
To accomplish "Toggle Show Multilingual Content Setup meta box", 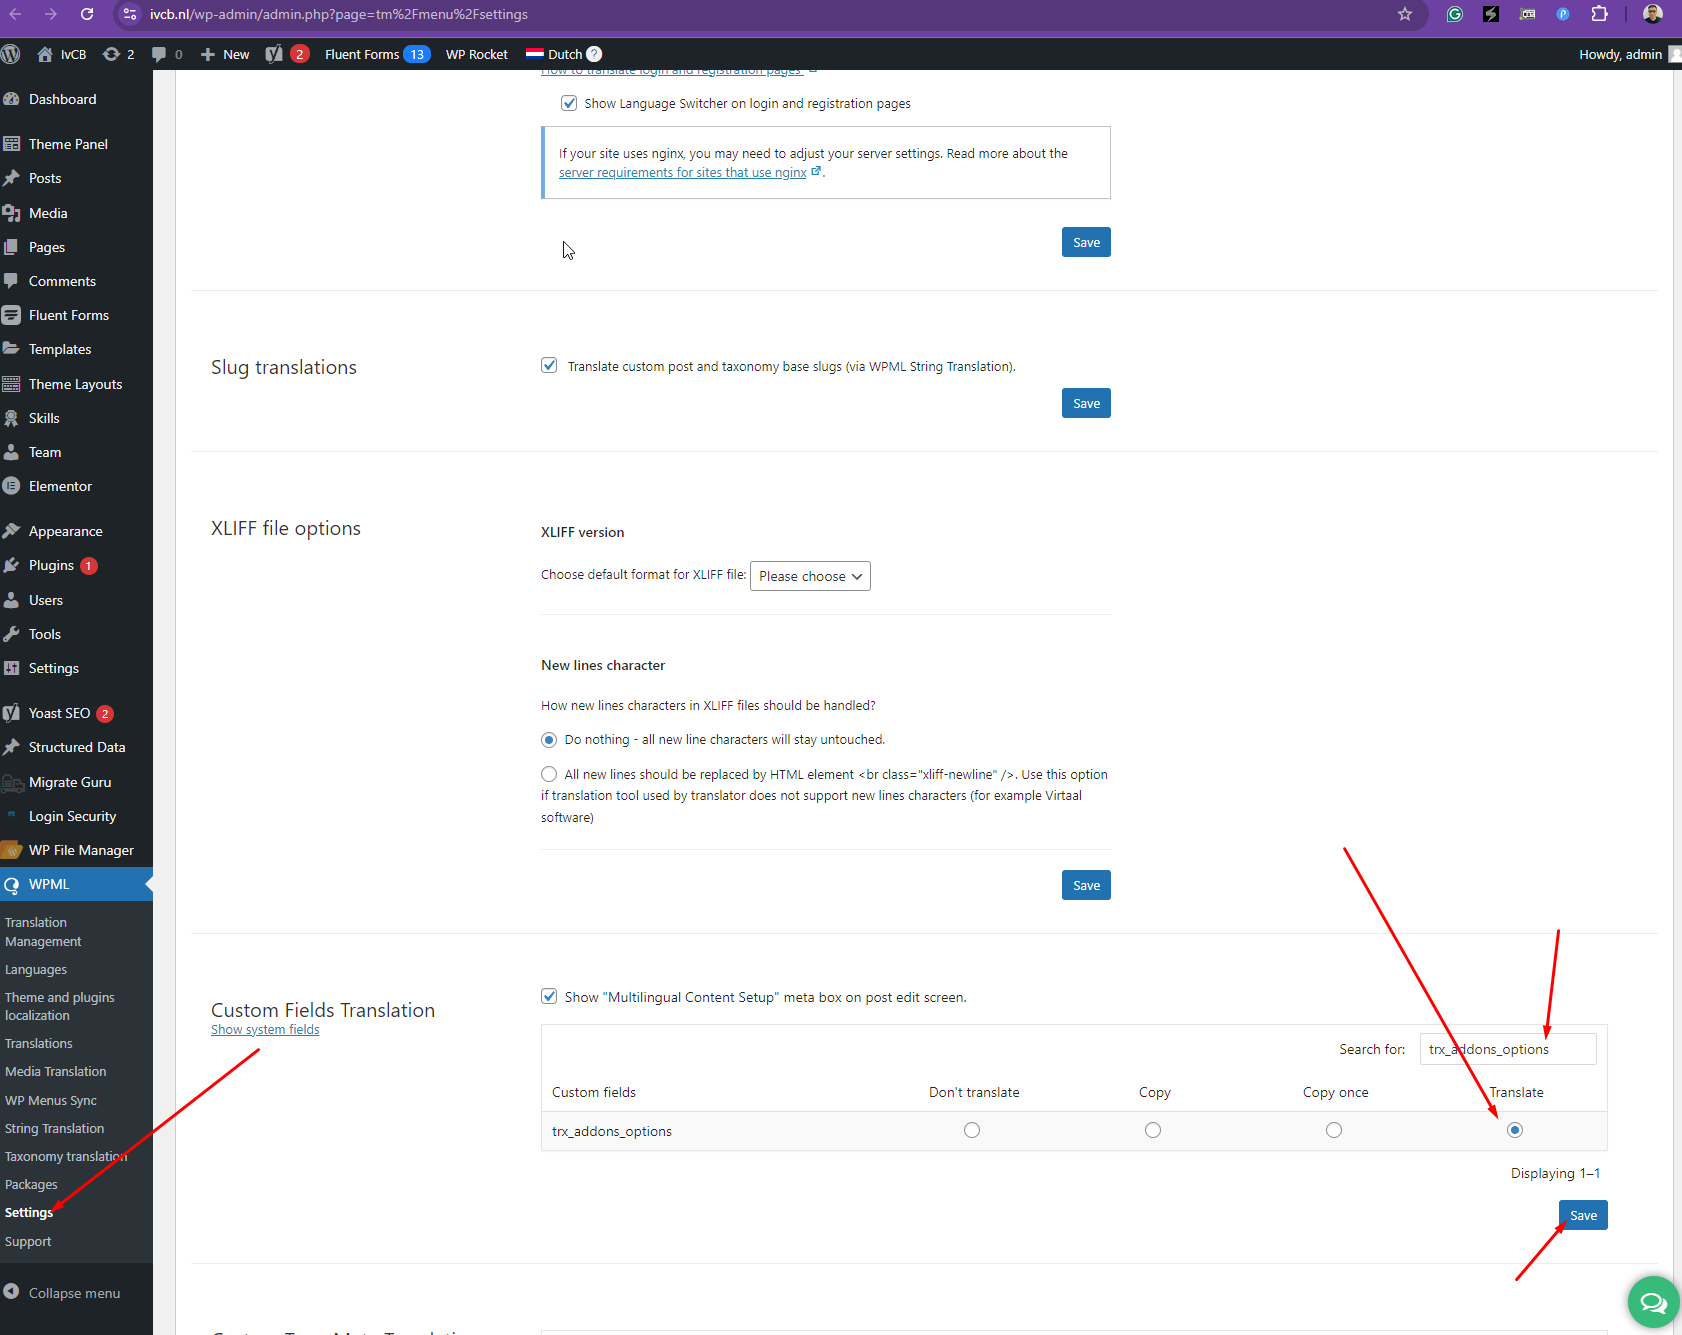I will (x=549, y=996).
